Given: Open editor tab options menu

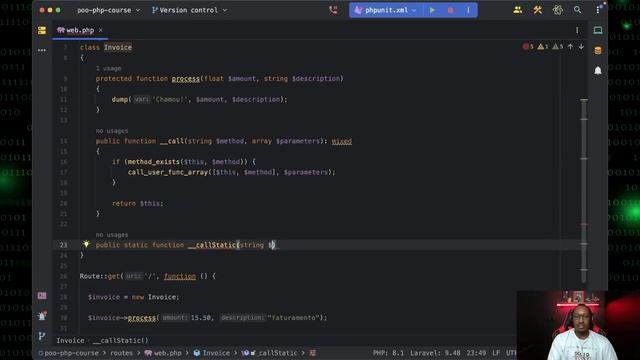Looking at the screenshot, I should (577, 30).
